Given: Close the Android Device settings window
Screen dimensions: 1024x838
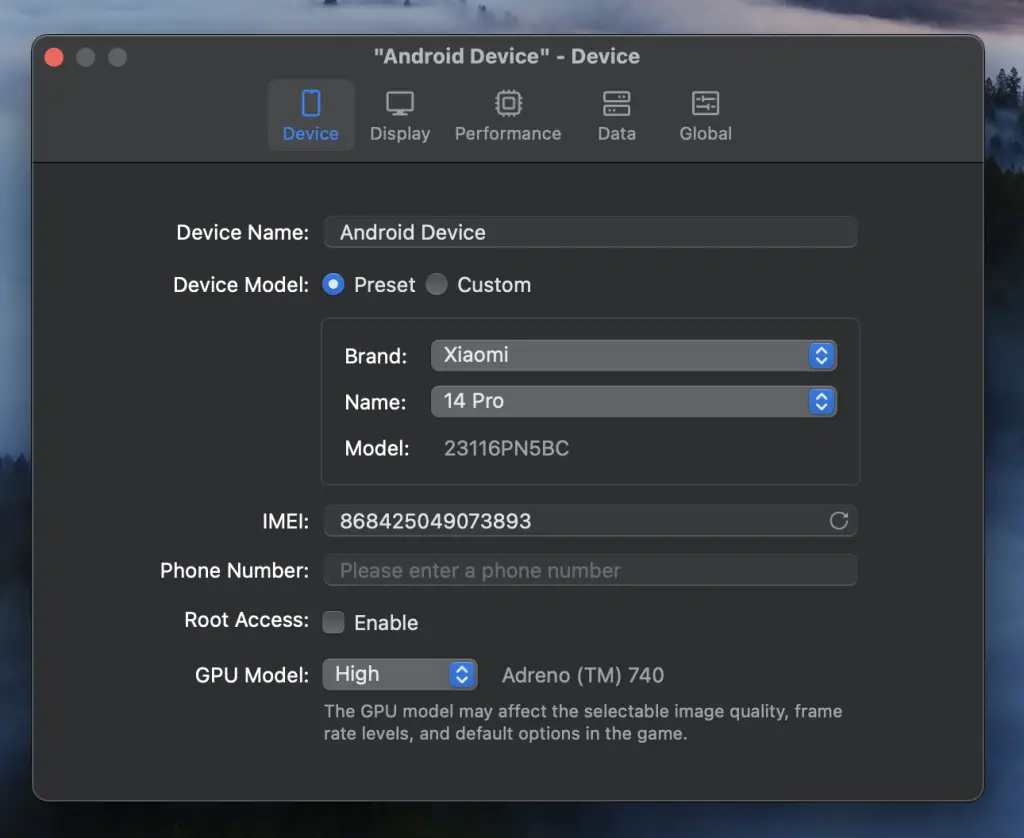Looking at the screenshot, I should 54,57.
